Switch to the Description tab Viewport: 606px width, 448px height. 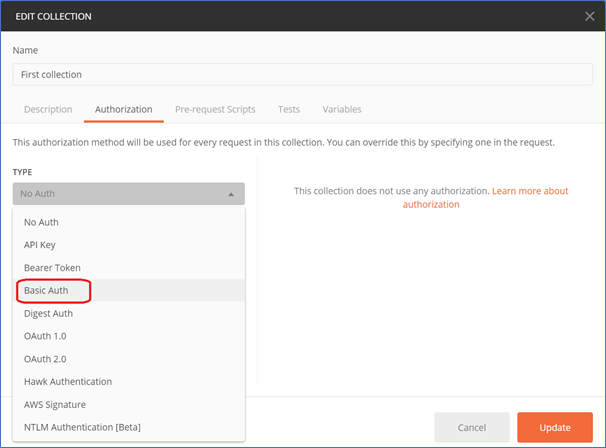[48, 109]
